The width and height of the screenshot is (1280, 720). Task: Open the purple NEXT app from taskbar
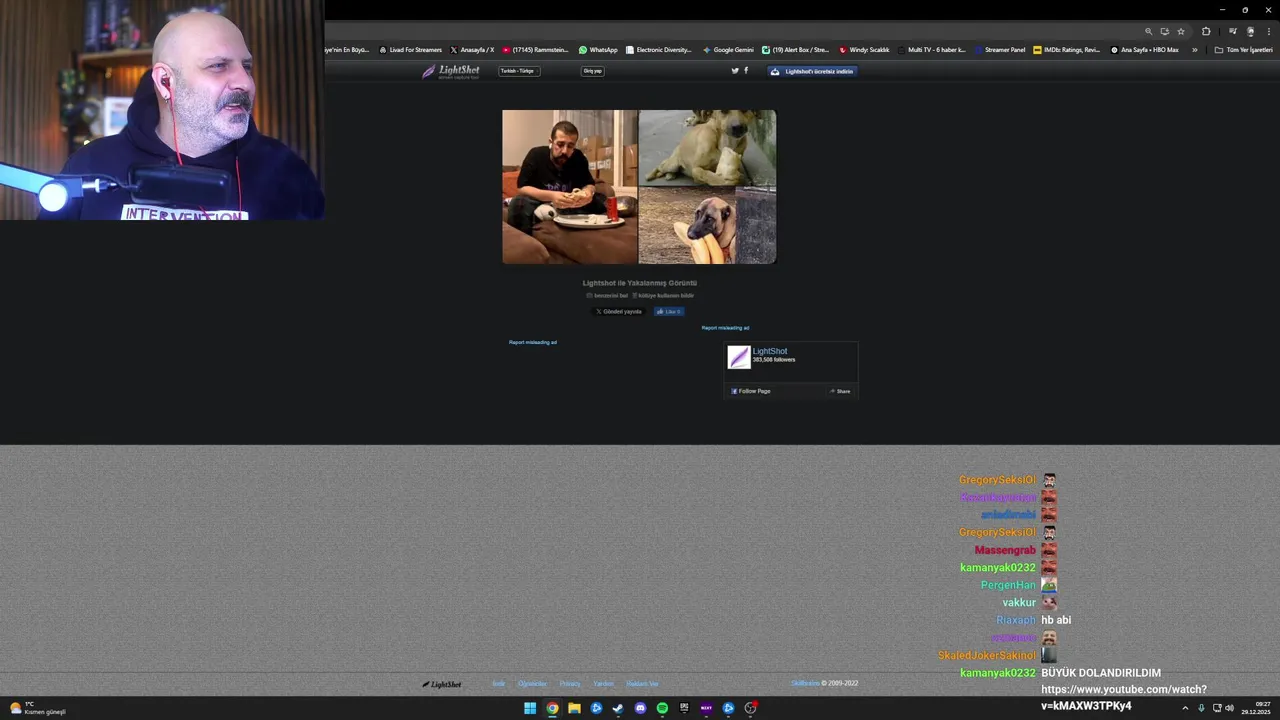coord(706,708)
